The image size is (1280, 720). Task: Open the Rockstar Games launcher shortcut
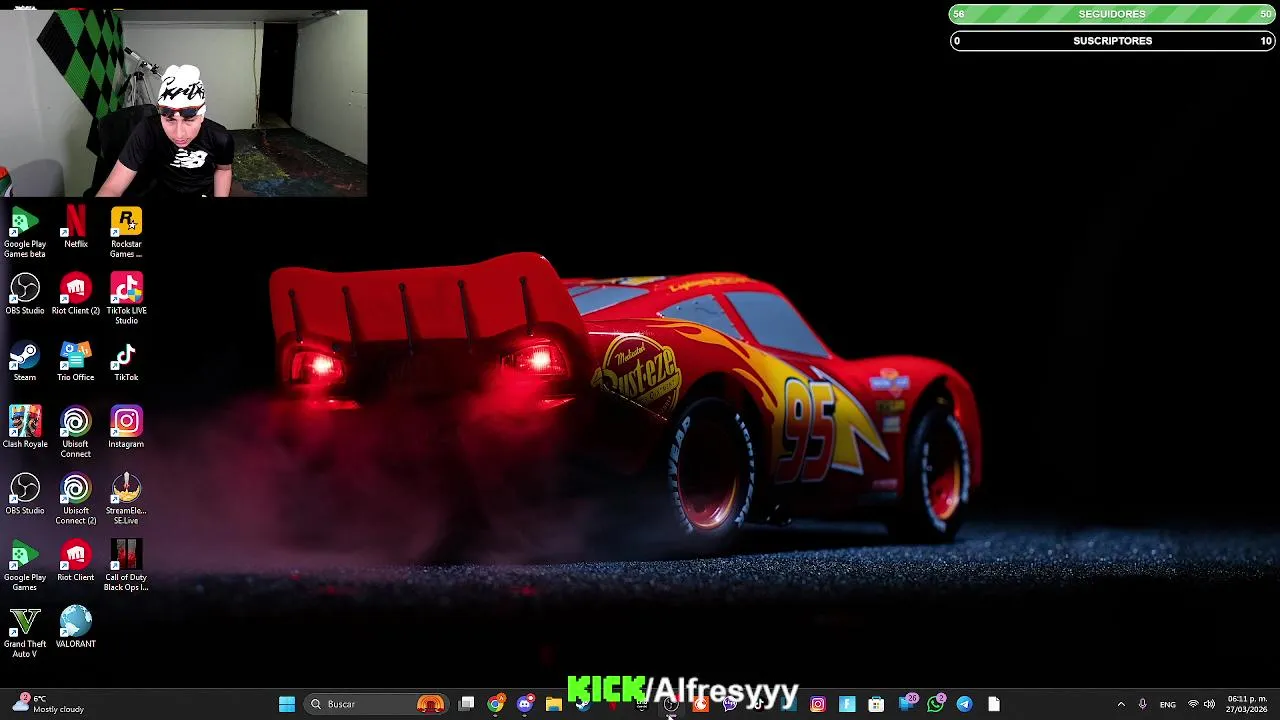[126, 232]
